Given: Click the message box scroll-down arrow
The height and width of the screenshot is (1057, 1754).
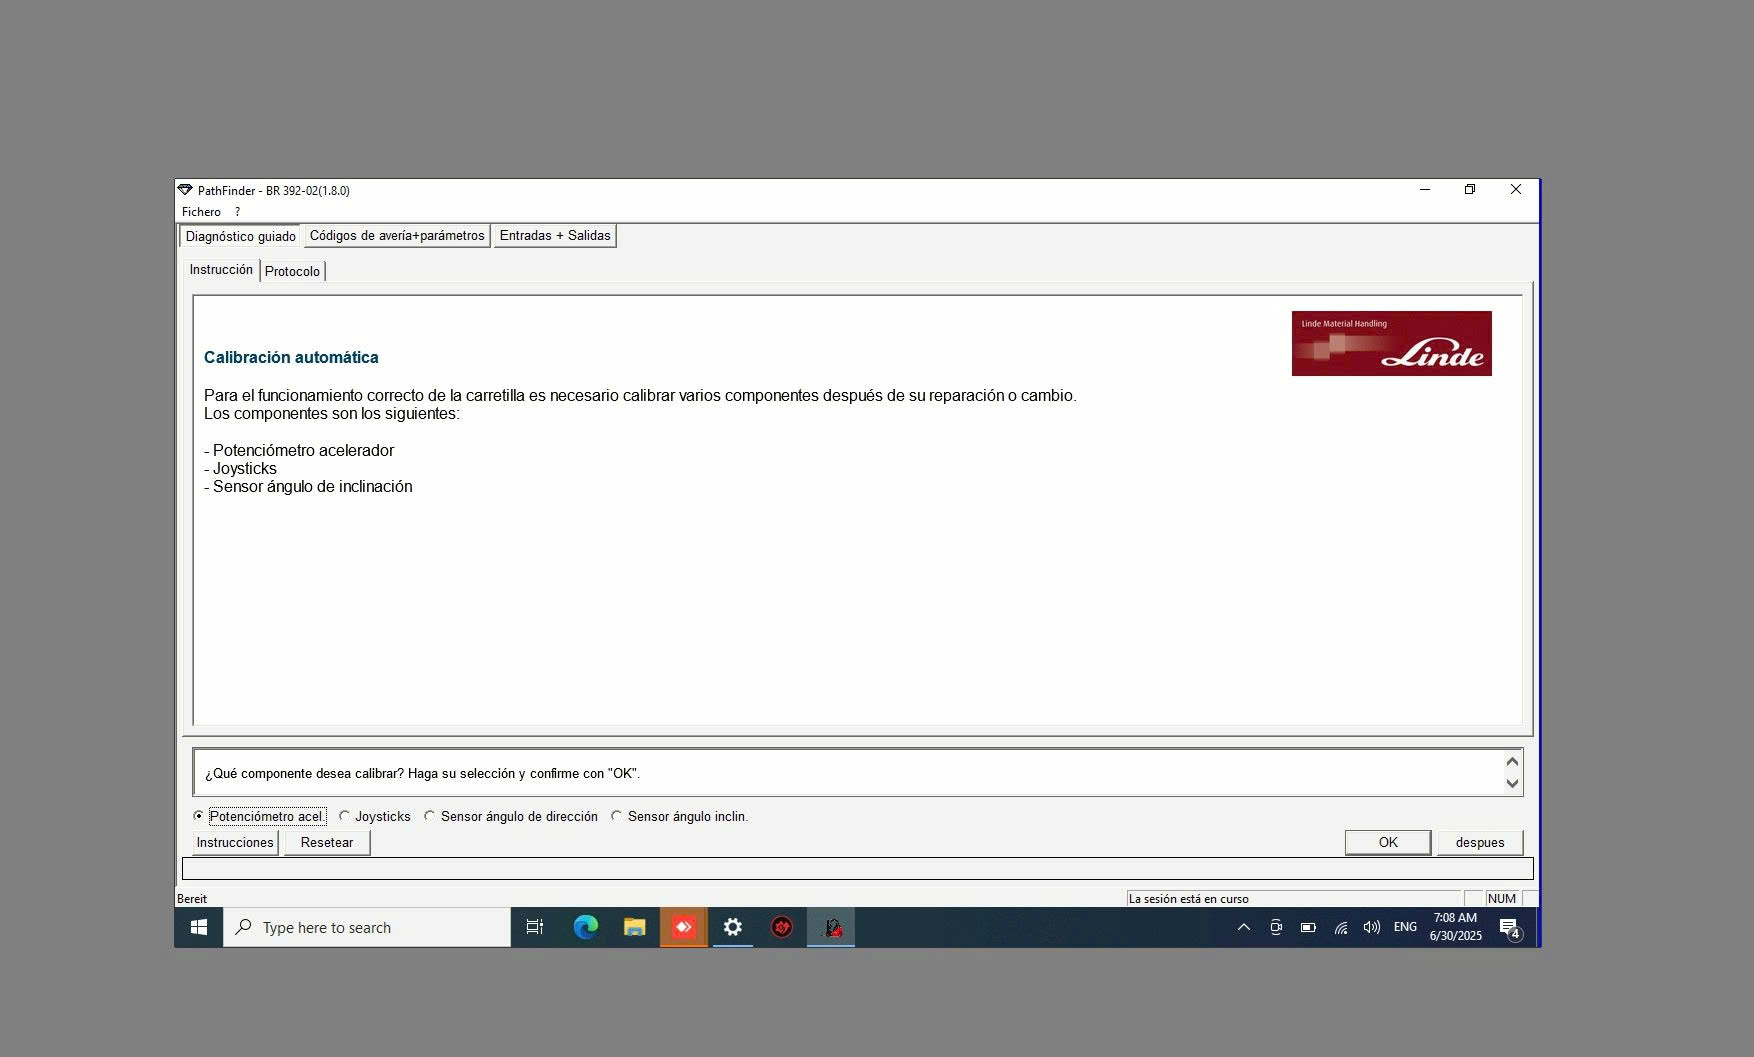Looking at the screenshot, I should [x=1511, y=785].
